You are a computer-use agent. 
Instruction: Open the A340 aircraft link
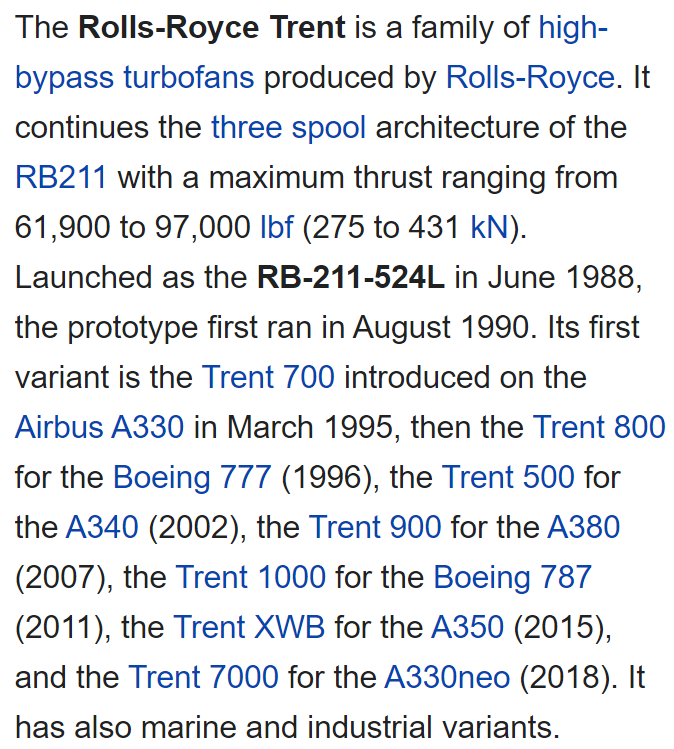102,527
